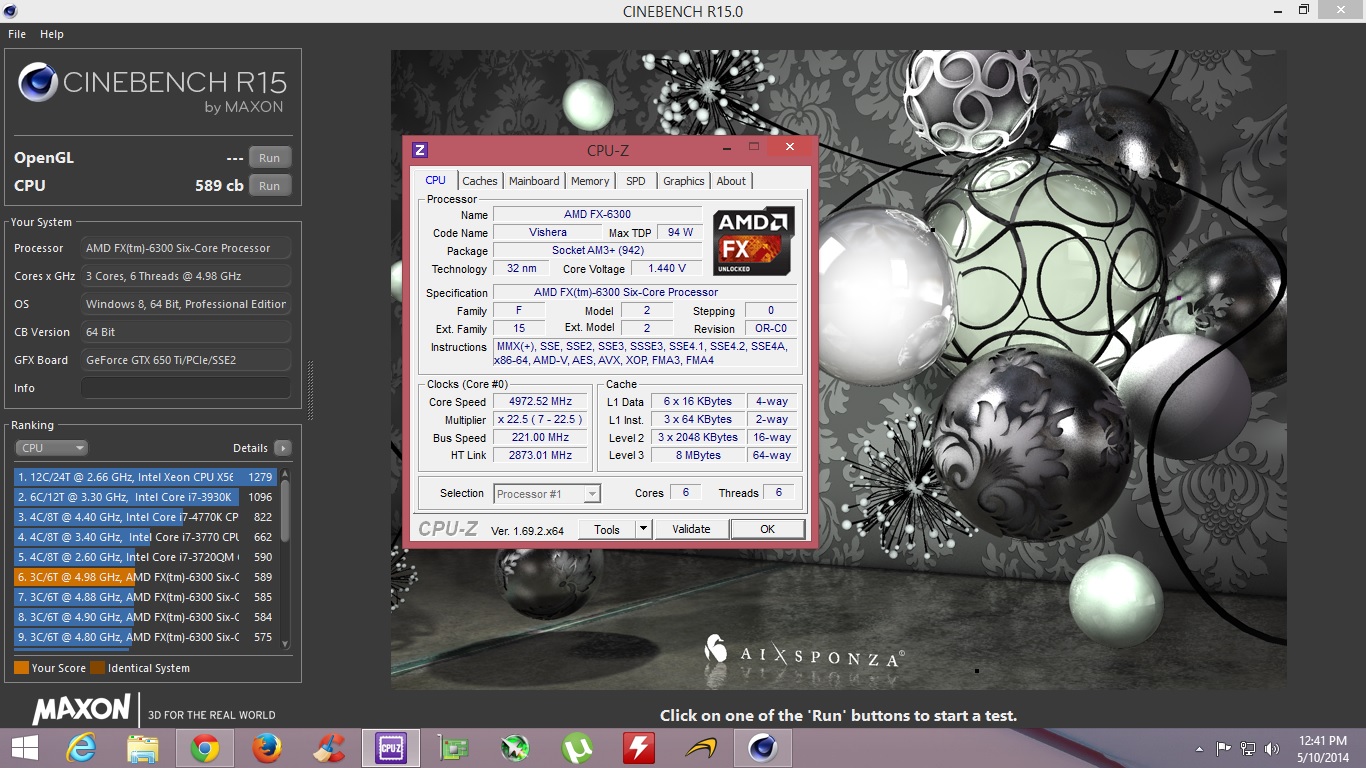Open the network status tray icon
Image resolution: width=1366 pixels, height=768 pixels.
pyautogui.click(x=1248, y=748)
